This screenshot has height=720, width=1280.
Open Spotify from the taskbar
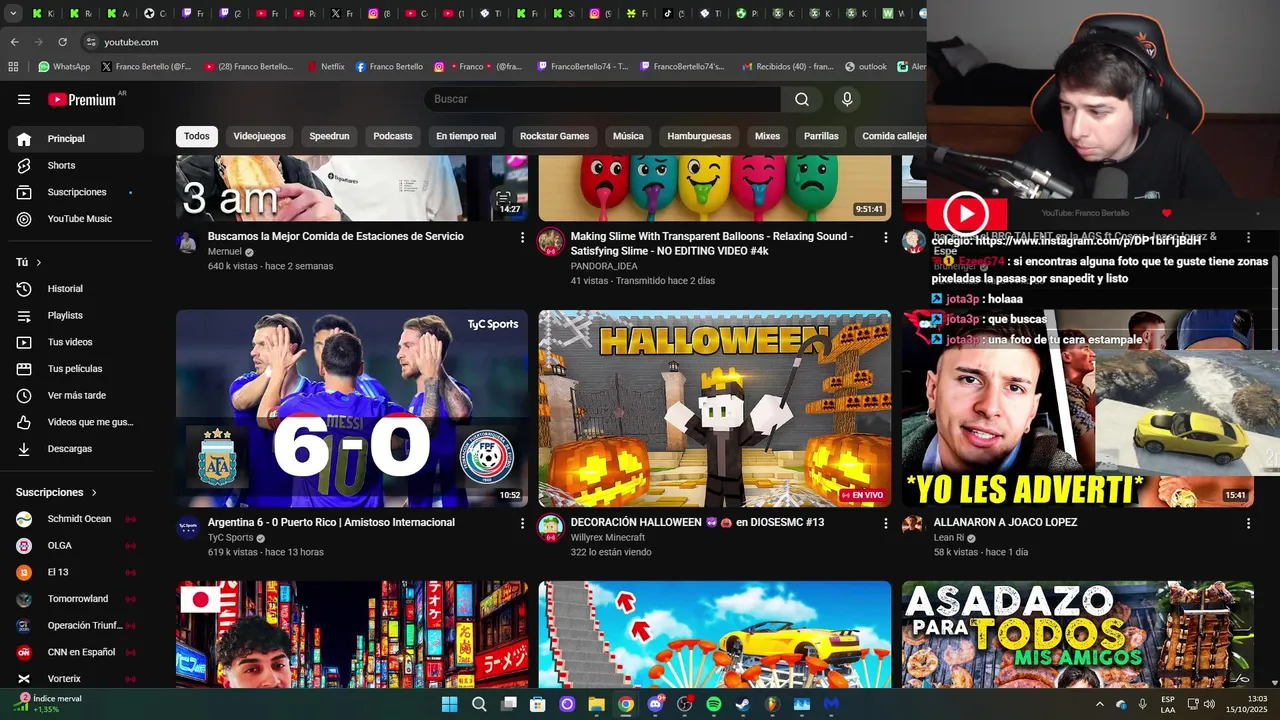tap(713, 704)
